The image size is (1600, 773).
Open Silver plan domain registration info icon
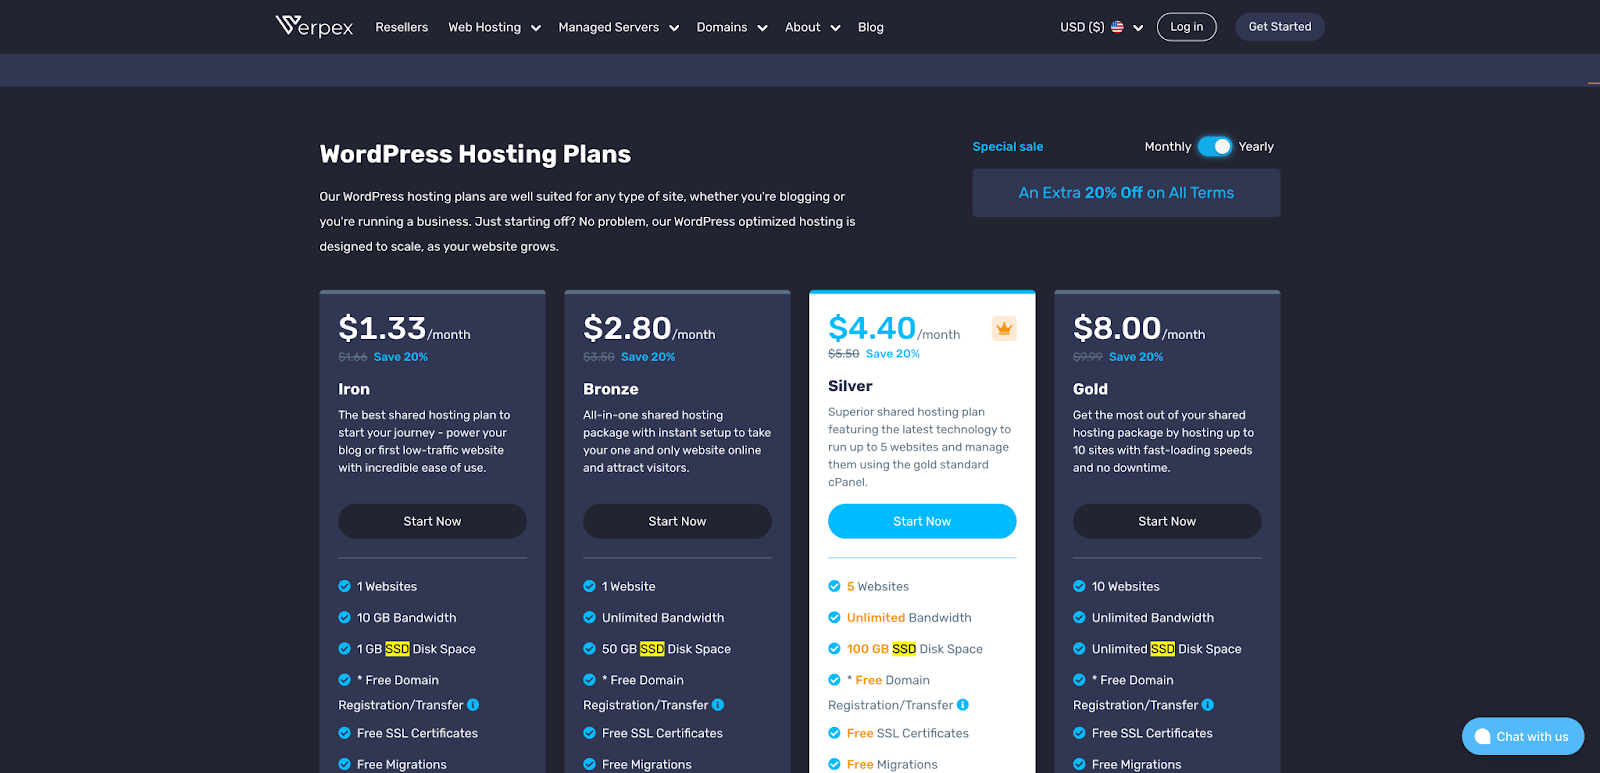[963, 705]
